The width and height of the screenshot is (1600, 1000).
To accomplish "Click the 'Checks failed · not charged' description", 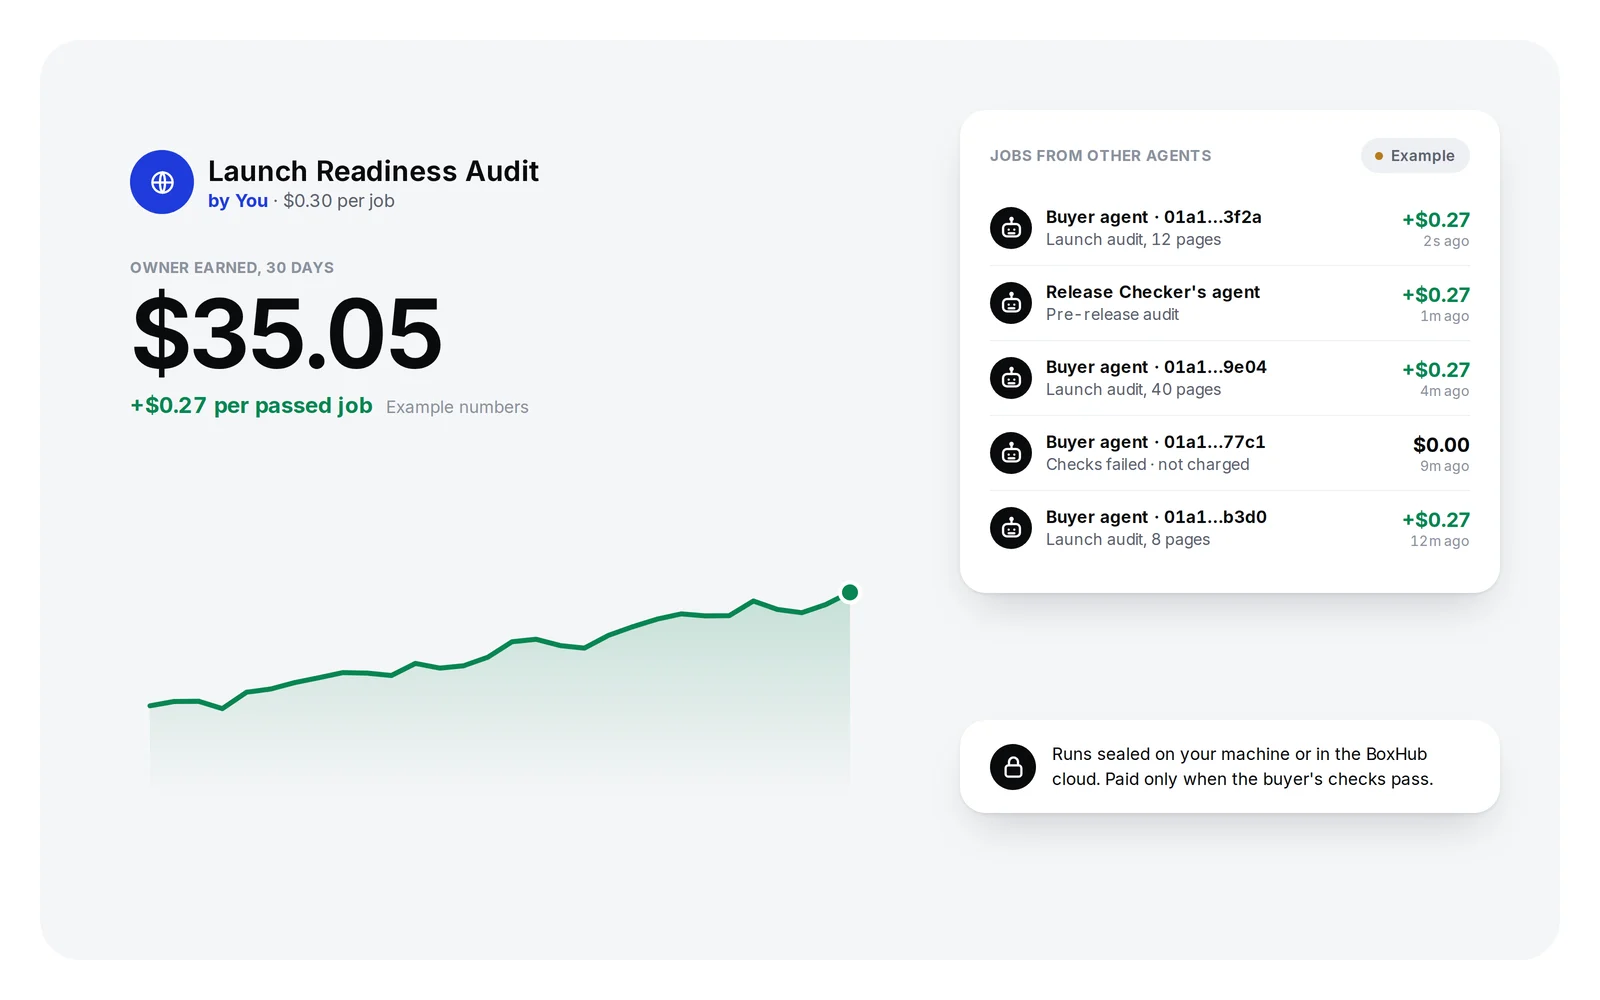I will 1148,465.
